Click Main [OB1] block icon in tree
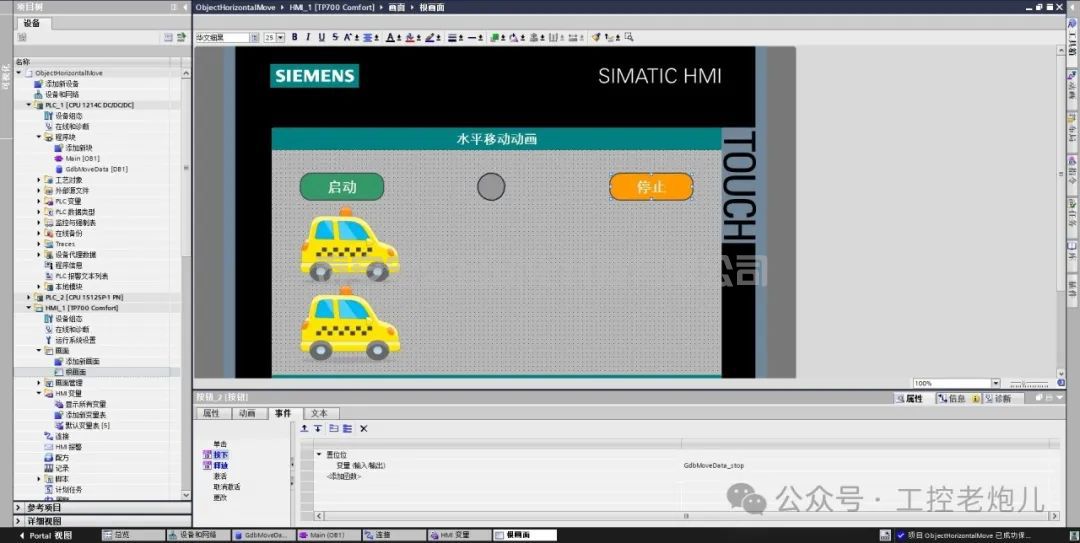The width and height of the screenshot is (1080, 543). pyautogui.click(x=59, y=158)
